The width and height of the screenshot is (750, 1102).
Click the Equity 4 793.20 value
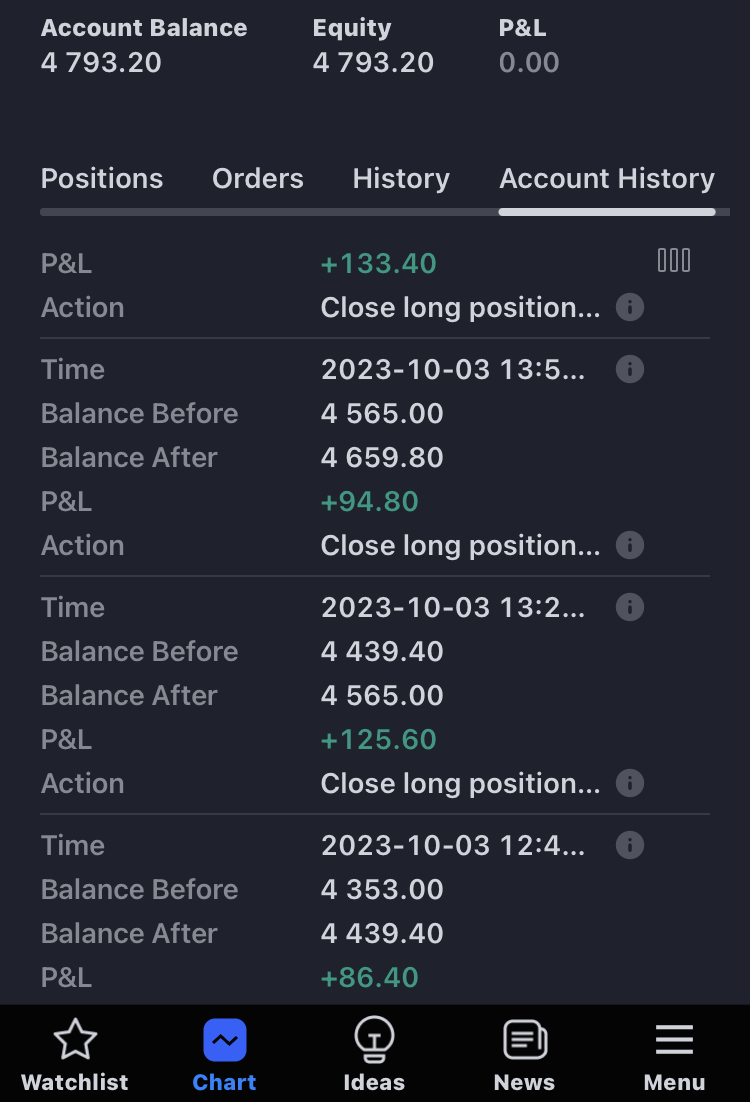[x=373, y=63]
